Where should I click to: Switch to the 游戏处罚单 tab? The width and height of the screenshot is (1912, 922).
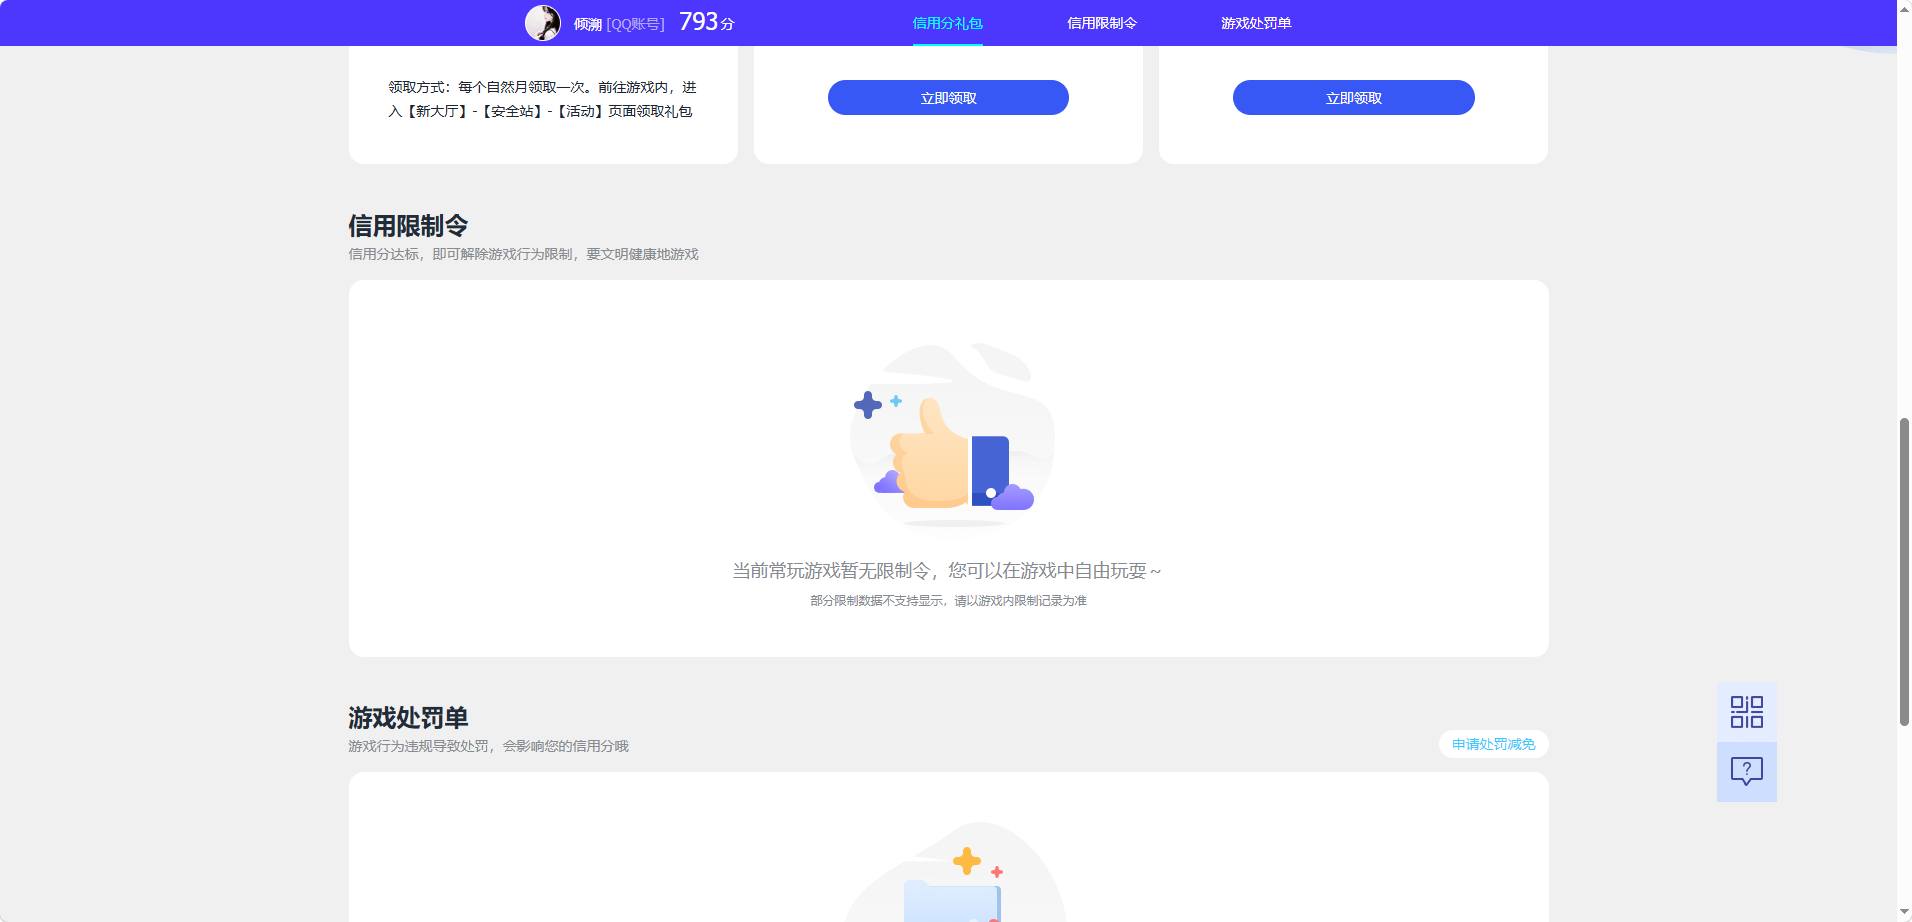click(1255, 23)
